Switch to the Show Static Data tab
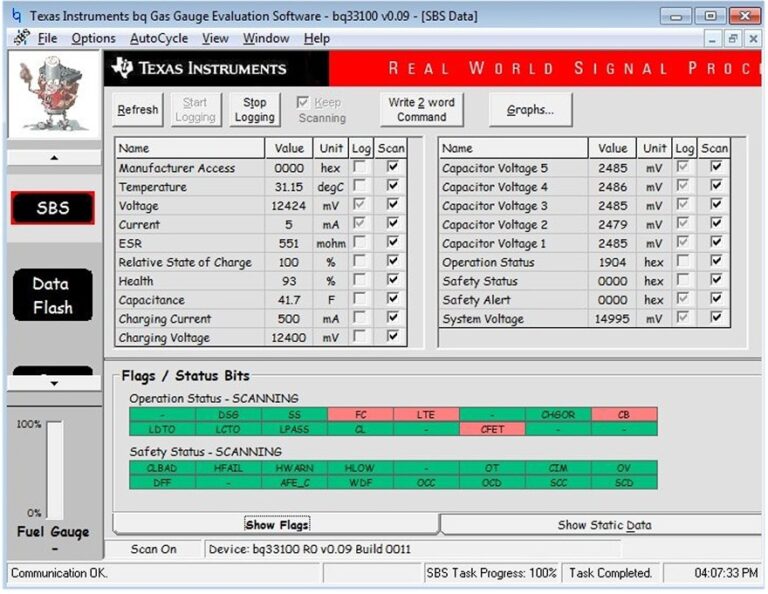Screen dimensions: 768x594 [x=604, y=525]
